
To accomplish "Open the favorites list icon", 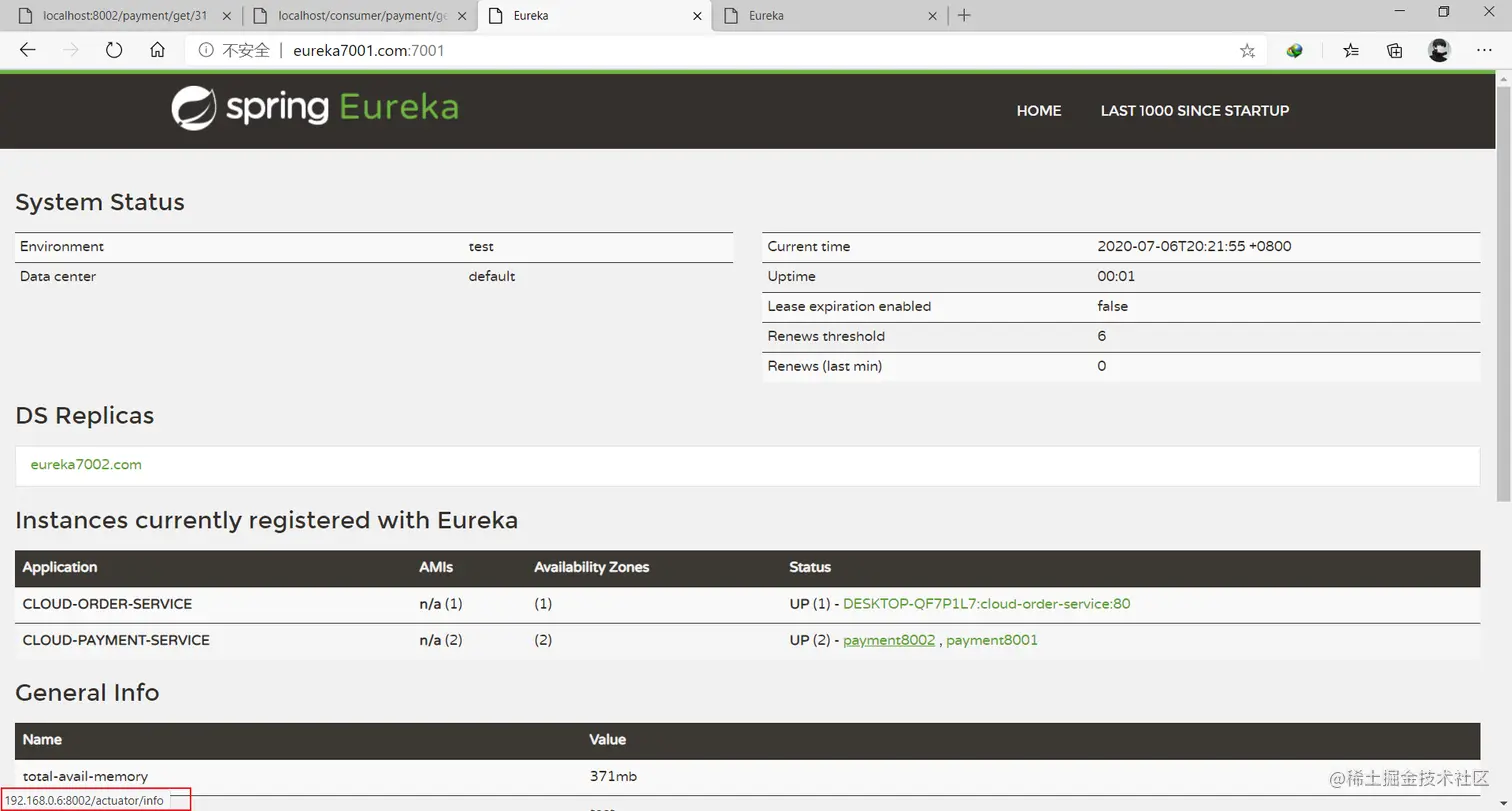I will click(x=1351, y=51).
